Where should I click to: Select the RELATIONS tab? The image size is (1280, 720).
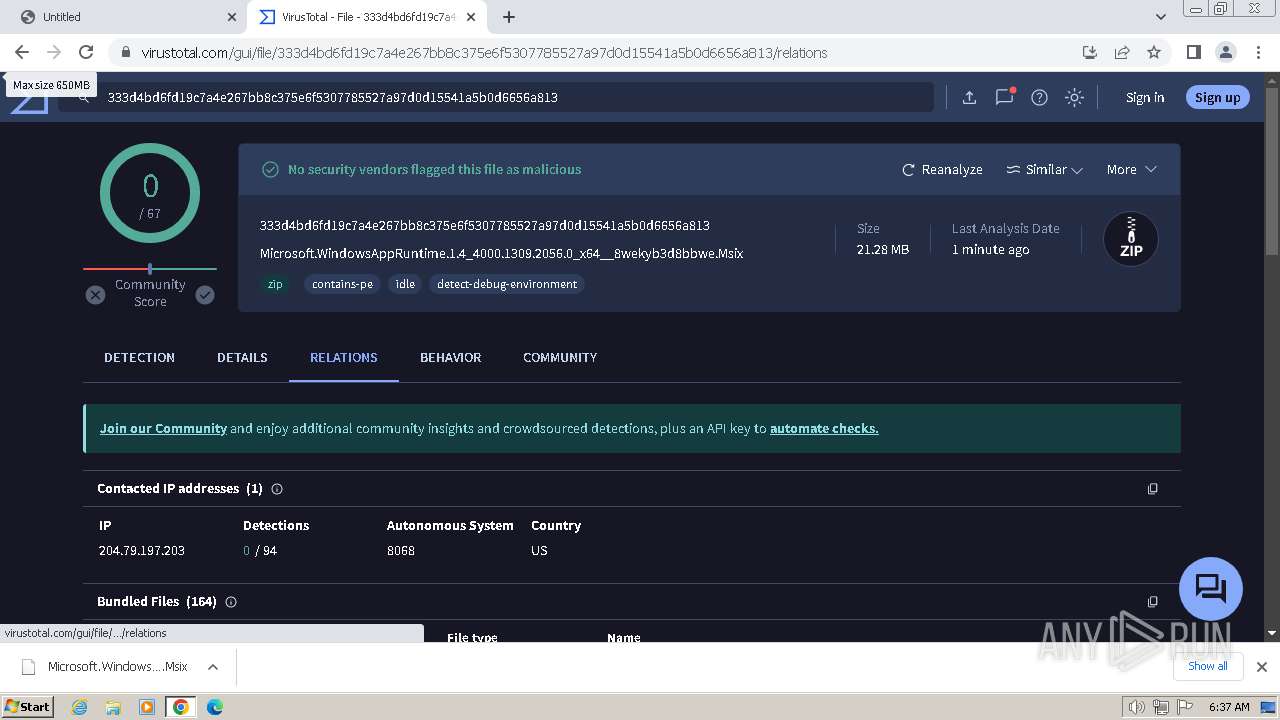coord(343,357)
